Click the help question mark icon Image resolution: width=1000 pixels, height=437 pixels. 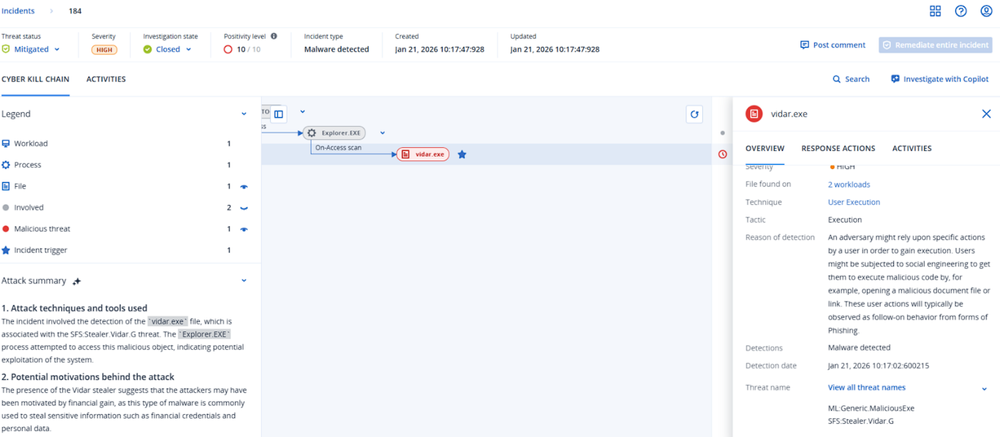tap(961, 11)
